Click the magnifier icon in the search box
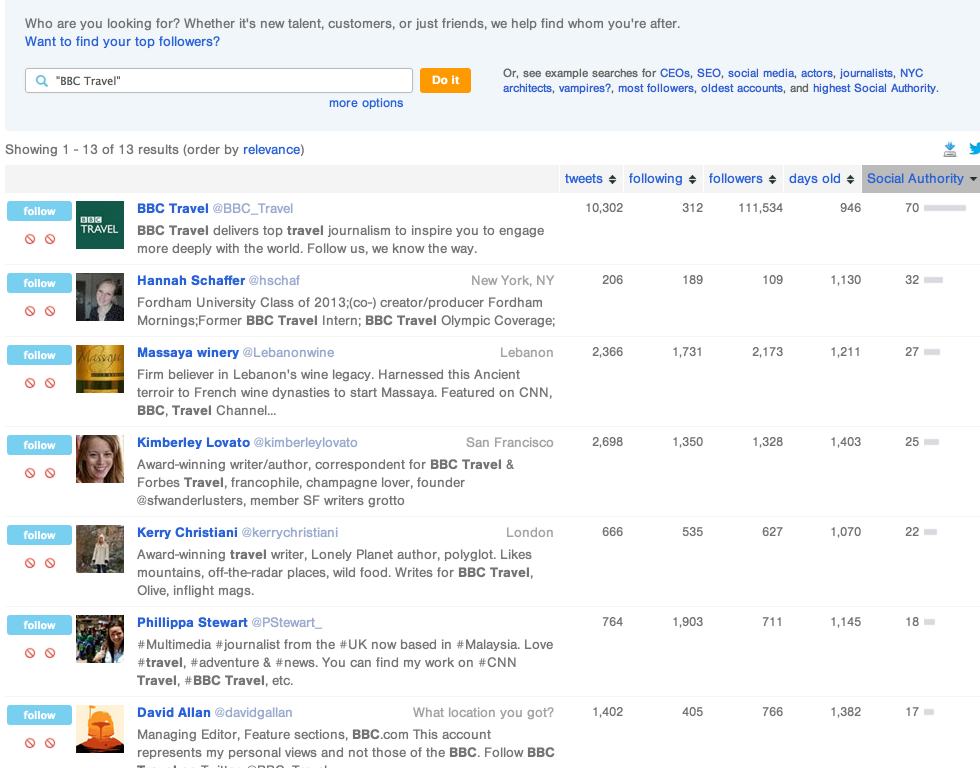The image size is (980, 768). [41, 81]
